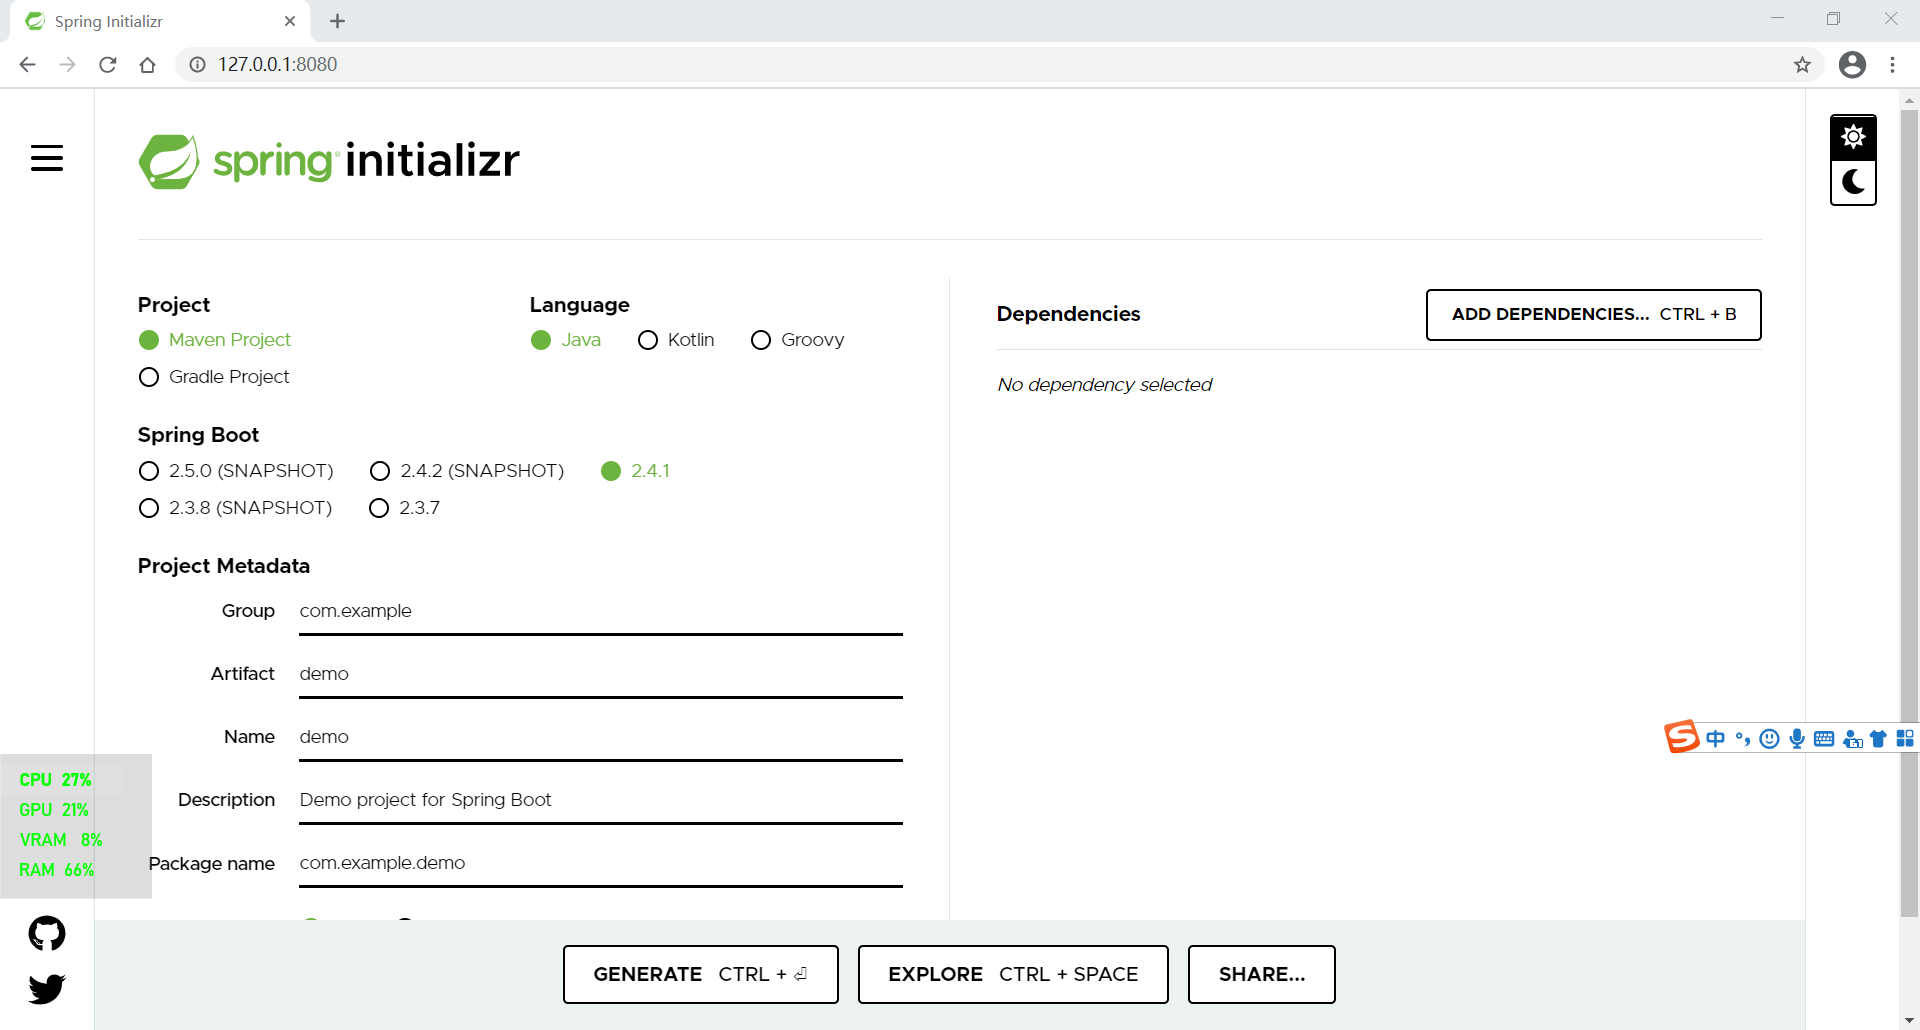Click the CPU 27% overlay reading
1920x1030 pixels.
(55, 780)
